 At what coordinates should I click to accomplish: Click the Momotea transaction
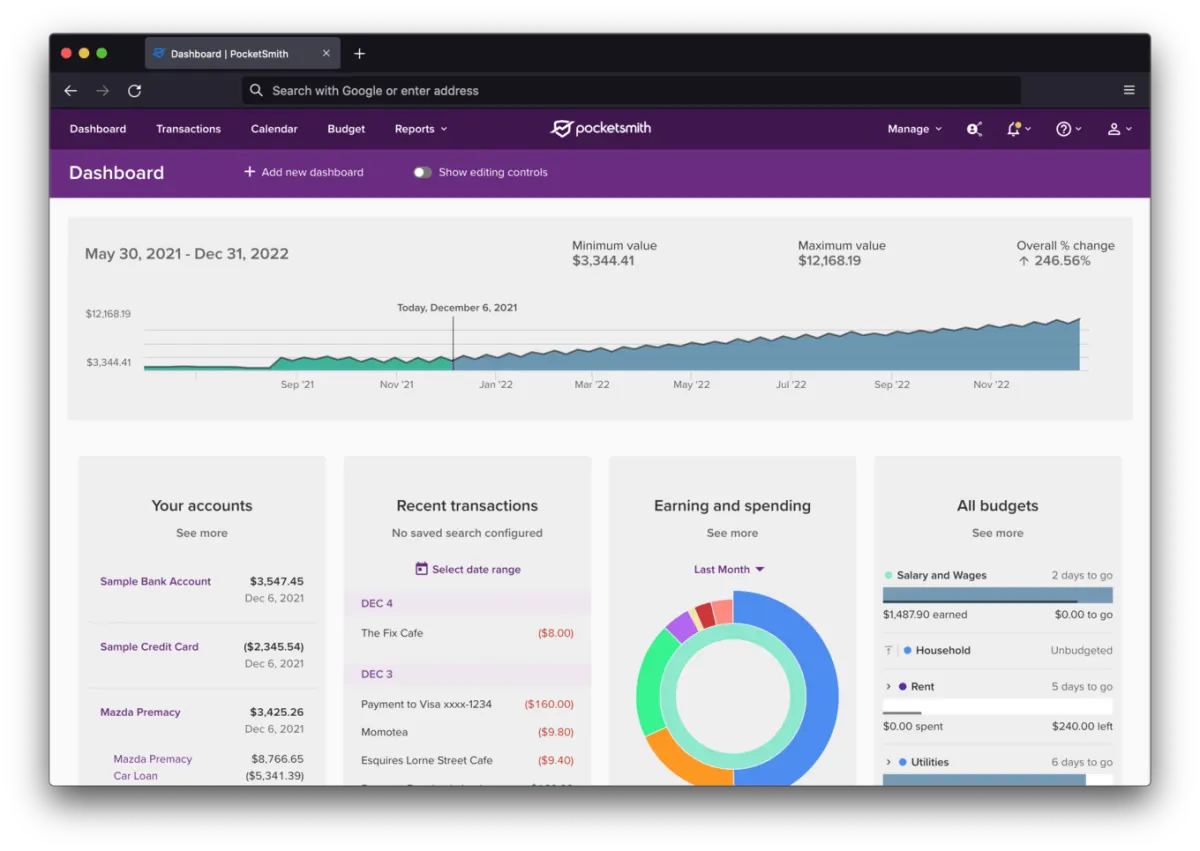point(467,732)
